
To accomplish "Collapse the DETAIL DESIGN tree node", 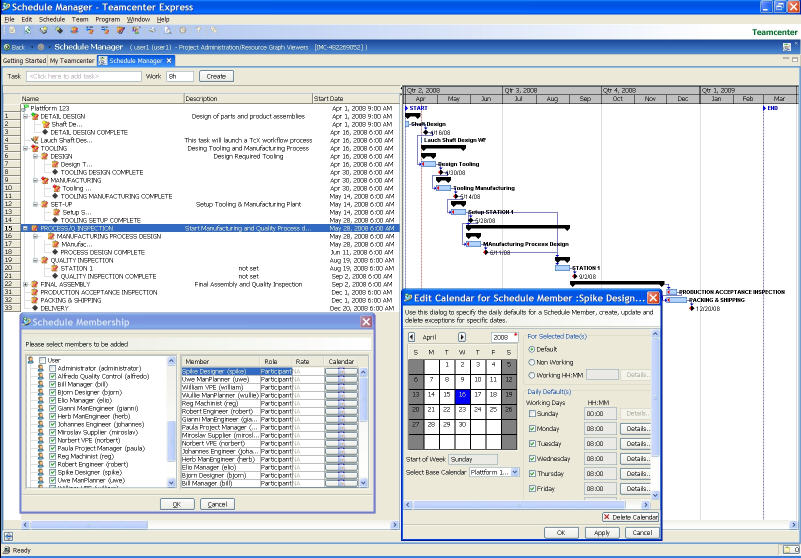I will pos(25,117).
